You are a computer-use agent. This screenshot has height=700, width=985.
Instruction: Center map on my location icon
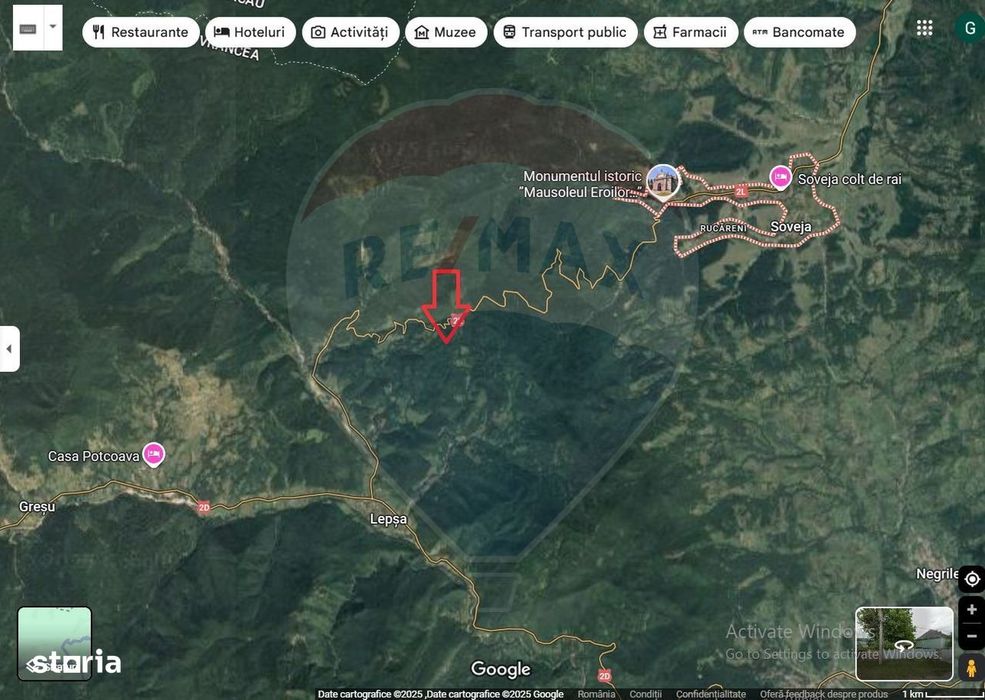pyautogui.click(x=972, y=579)
